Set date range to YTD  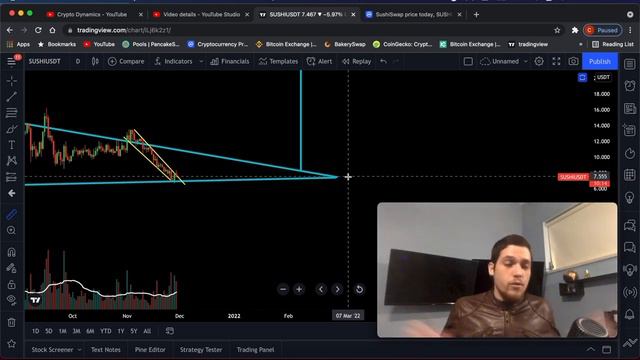point(106,331)
